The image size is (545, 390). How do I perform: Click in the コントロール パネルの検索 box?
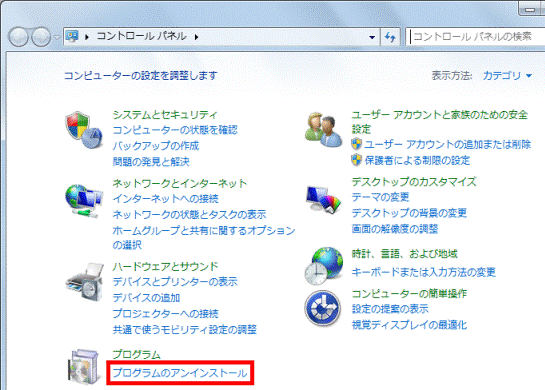tap(475, 36)
